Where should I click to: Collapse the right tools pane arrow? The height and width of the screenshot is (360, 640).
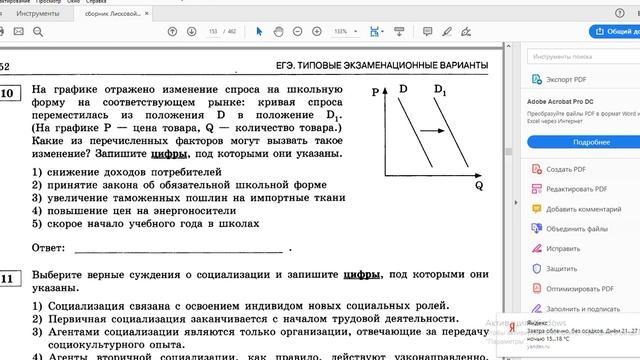click(x=516, y=202)
